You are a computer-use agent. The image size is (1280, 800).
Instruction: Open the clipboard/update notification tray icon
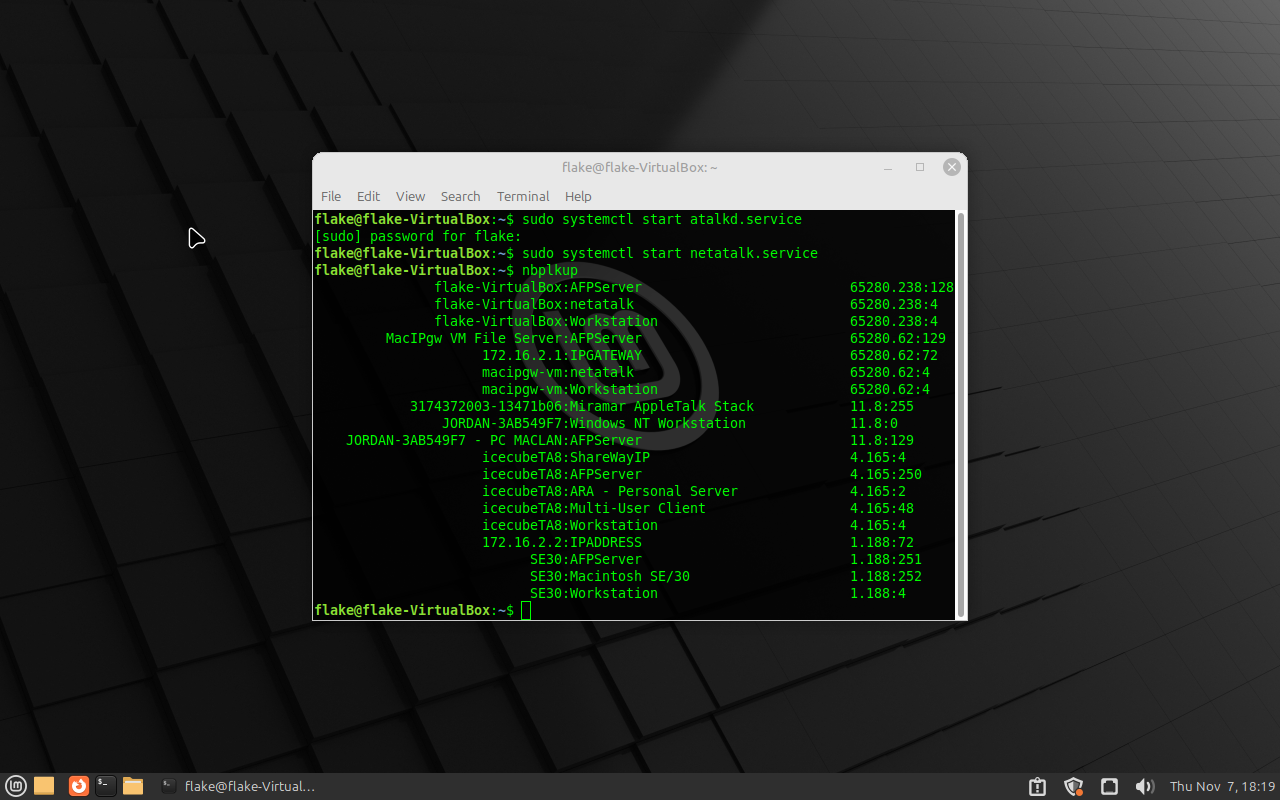click(1037, 786)
